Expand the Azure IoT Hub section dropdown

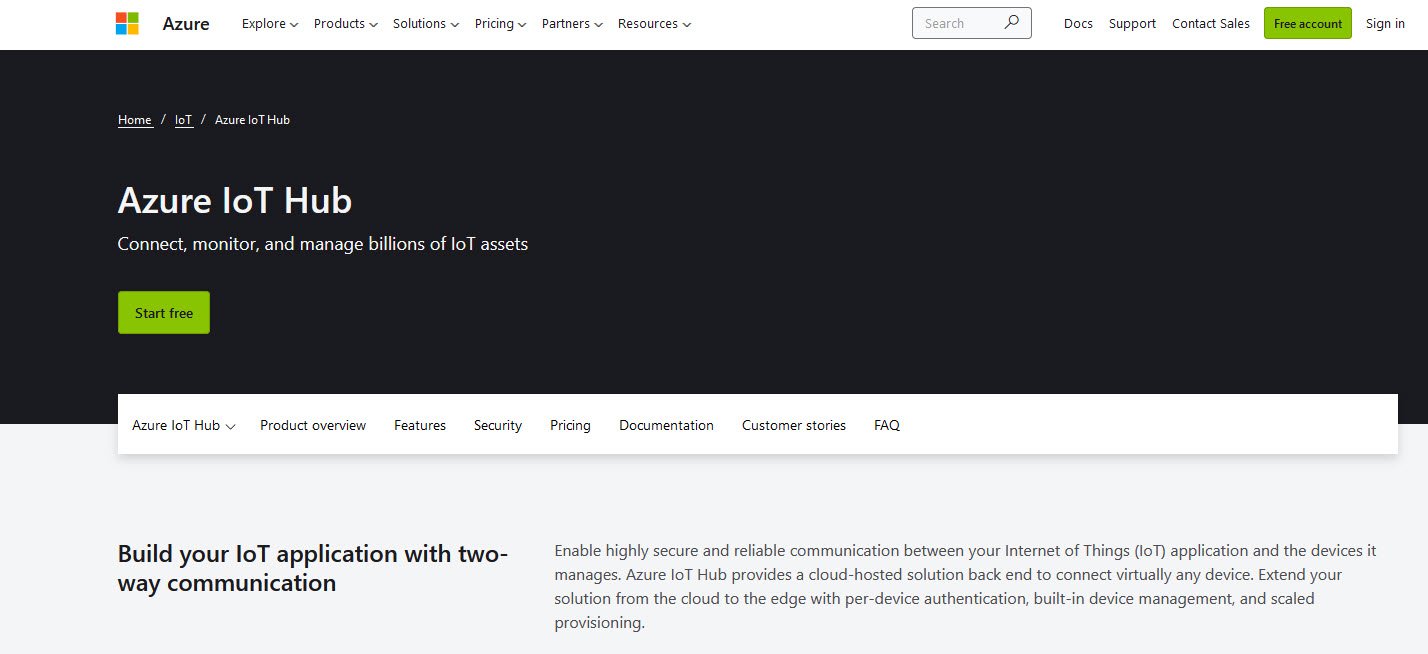point(184,425)
